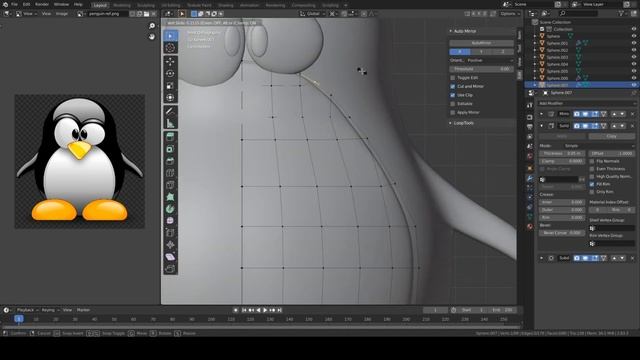This screenshot has width=640, height=360.
Task: Activate the Smooth vertices tool
Action: pyautogui.click(x=170, y=221)
